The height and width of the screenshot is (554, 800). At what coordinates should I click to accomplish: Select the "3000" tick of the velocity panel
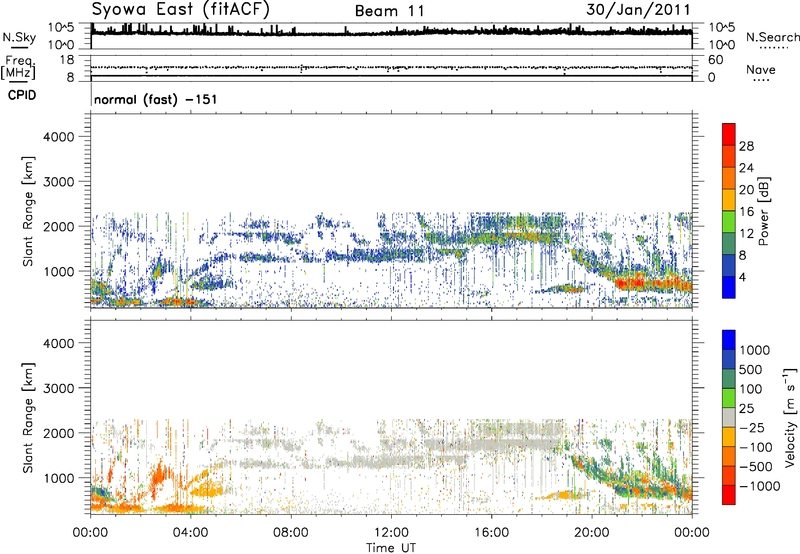click(x=59, y=388)
